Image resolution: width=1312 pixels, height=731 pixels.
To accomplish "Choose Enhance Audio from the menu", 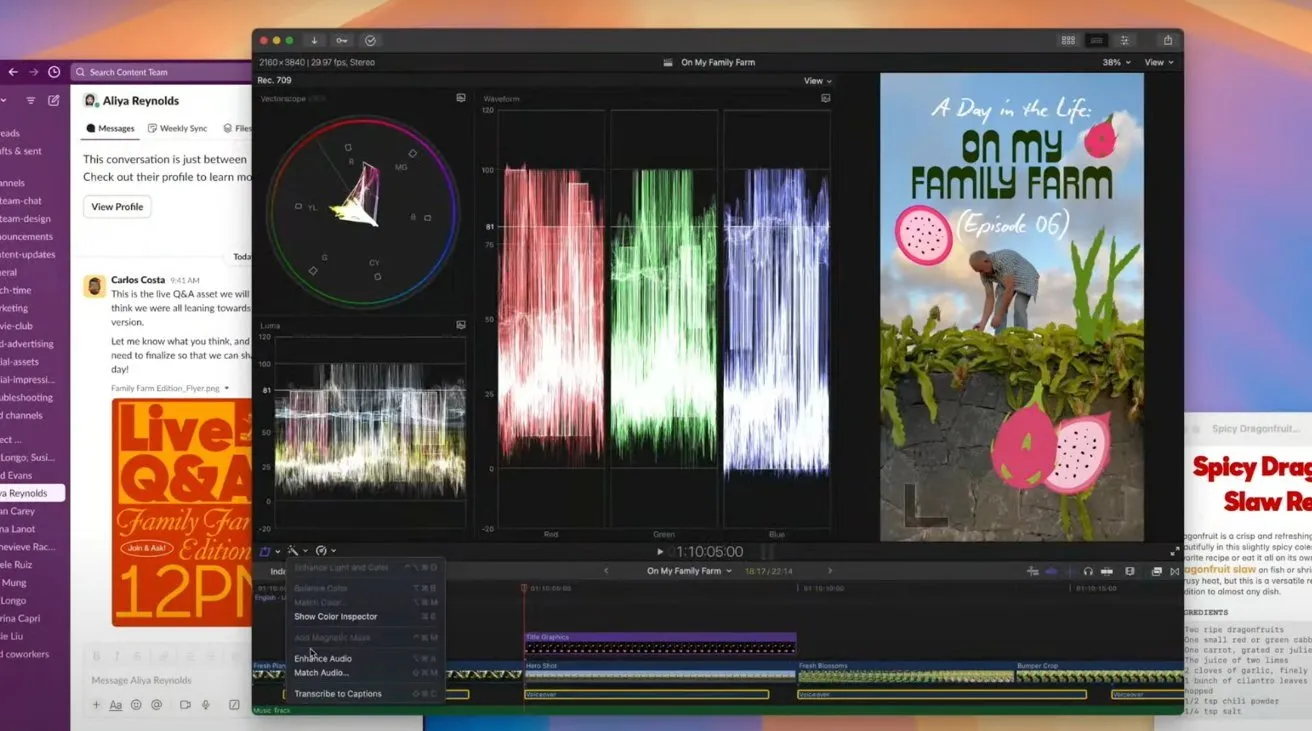I will click(322, 659).
